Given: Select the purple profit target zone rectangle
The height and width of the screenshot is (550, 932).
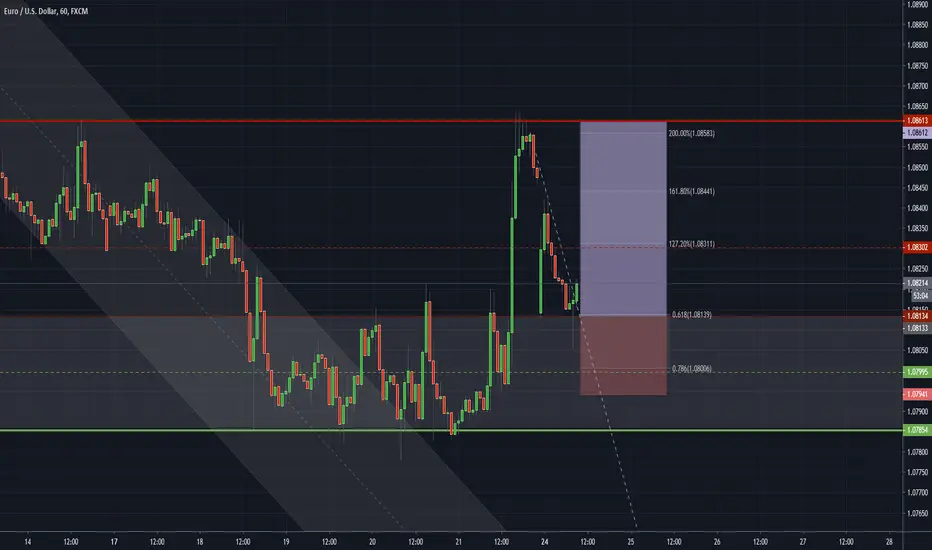Looking at the screenshot, I should (623, 218).
